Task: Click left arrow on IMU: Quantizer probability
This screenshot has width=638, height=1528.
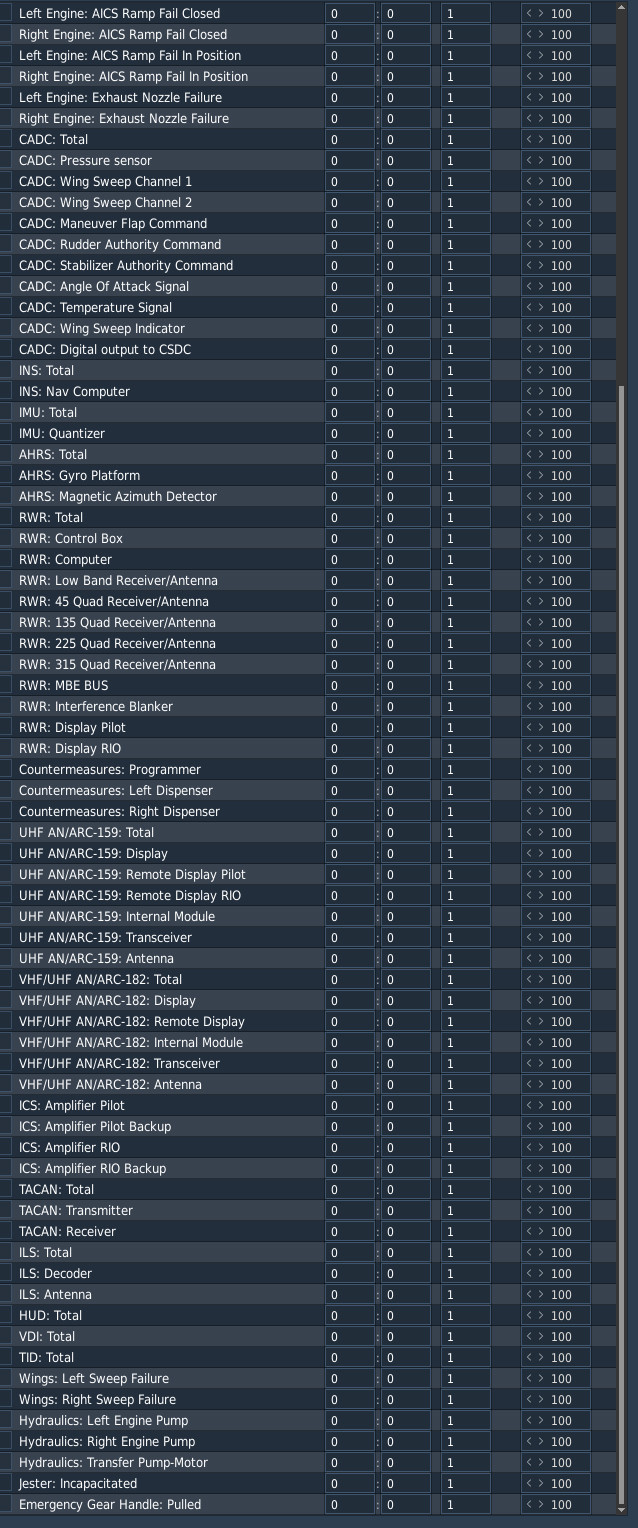Action: point(530,433)
